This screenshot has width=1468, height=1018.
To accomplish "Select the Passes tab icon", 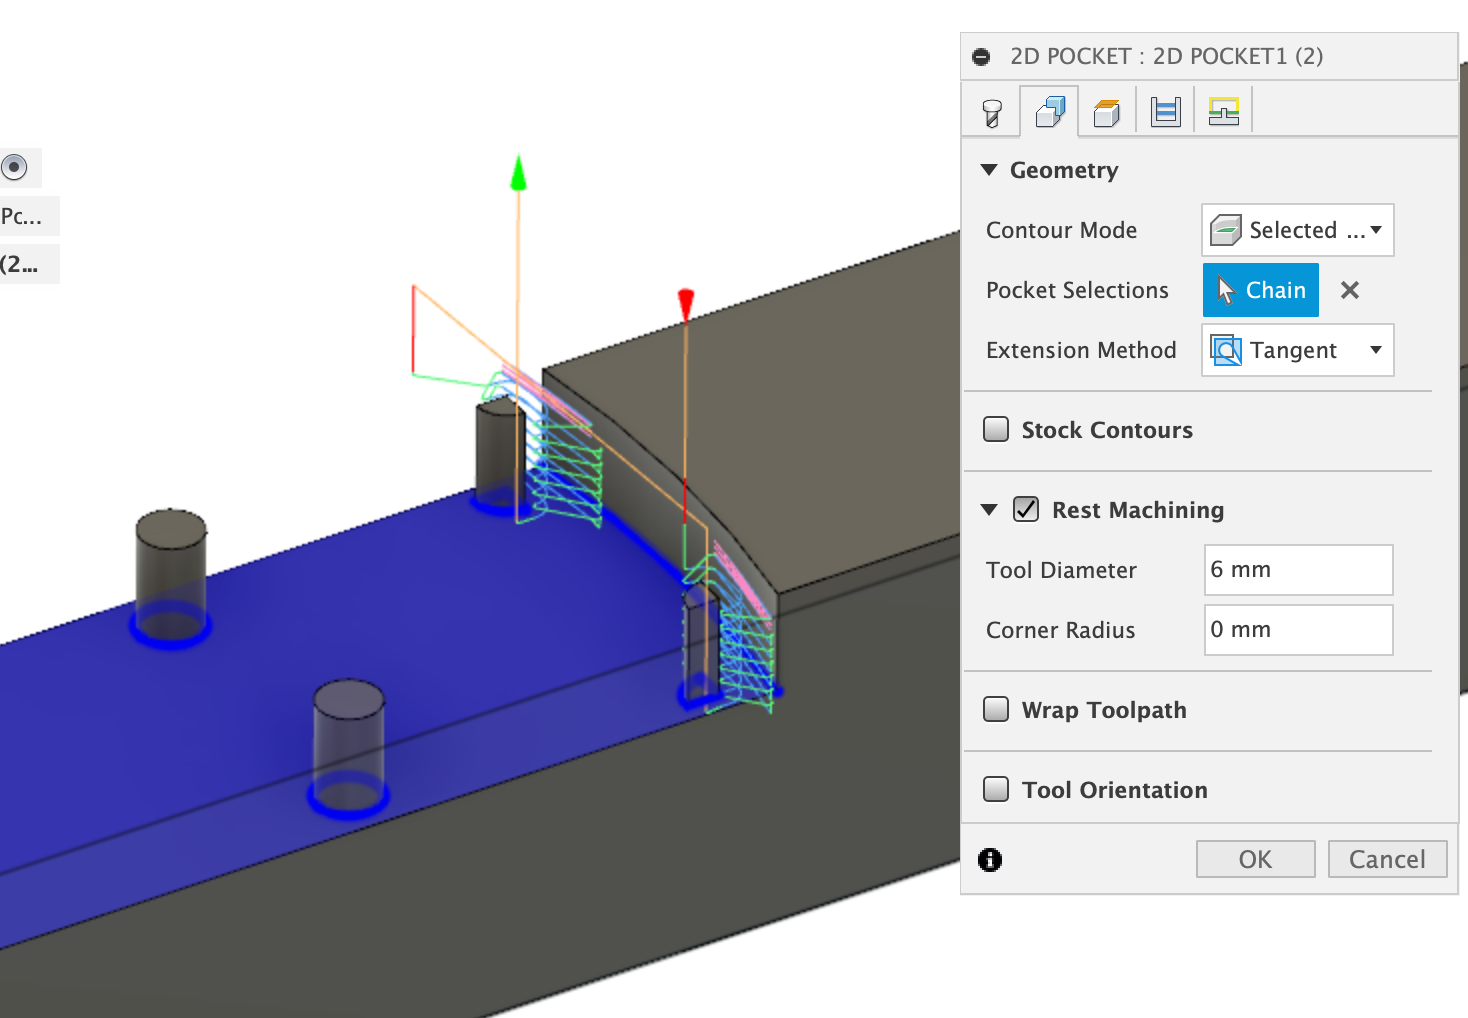I will coord(1165,109).
